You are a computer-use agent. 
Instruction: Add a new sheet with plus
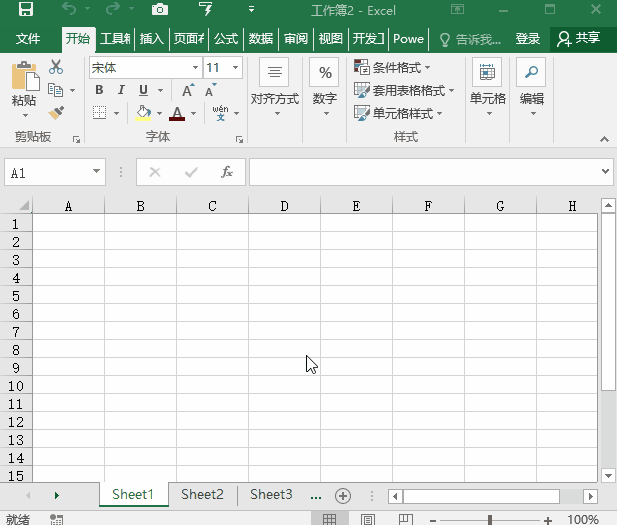pos(343,496)
